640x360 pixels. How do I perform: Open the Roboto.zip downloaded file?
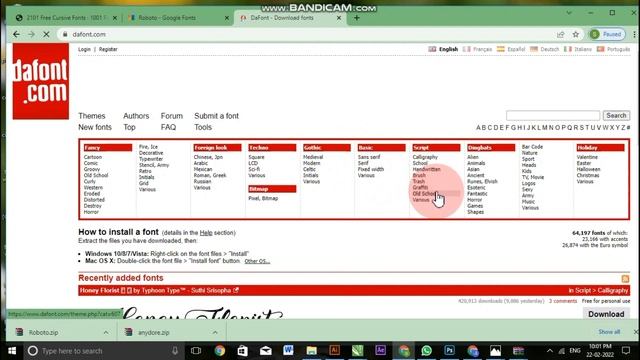point(43,333)
